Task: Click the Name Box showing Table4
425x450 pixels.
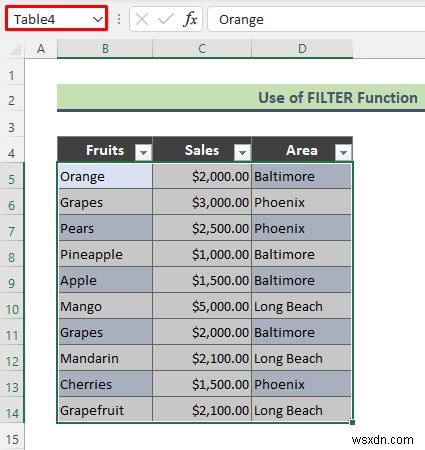Action: 56,20
